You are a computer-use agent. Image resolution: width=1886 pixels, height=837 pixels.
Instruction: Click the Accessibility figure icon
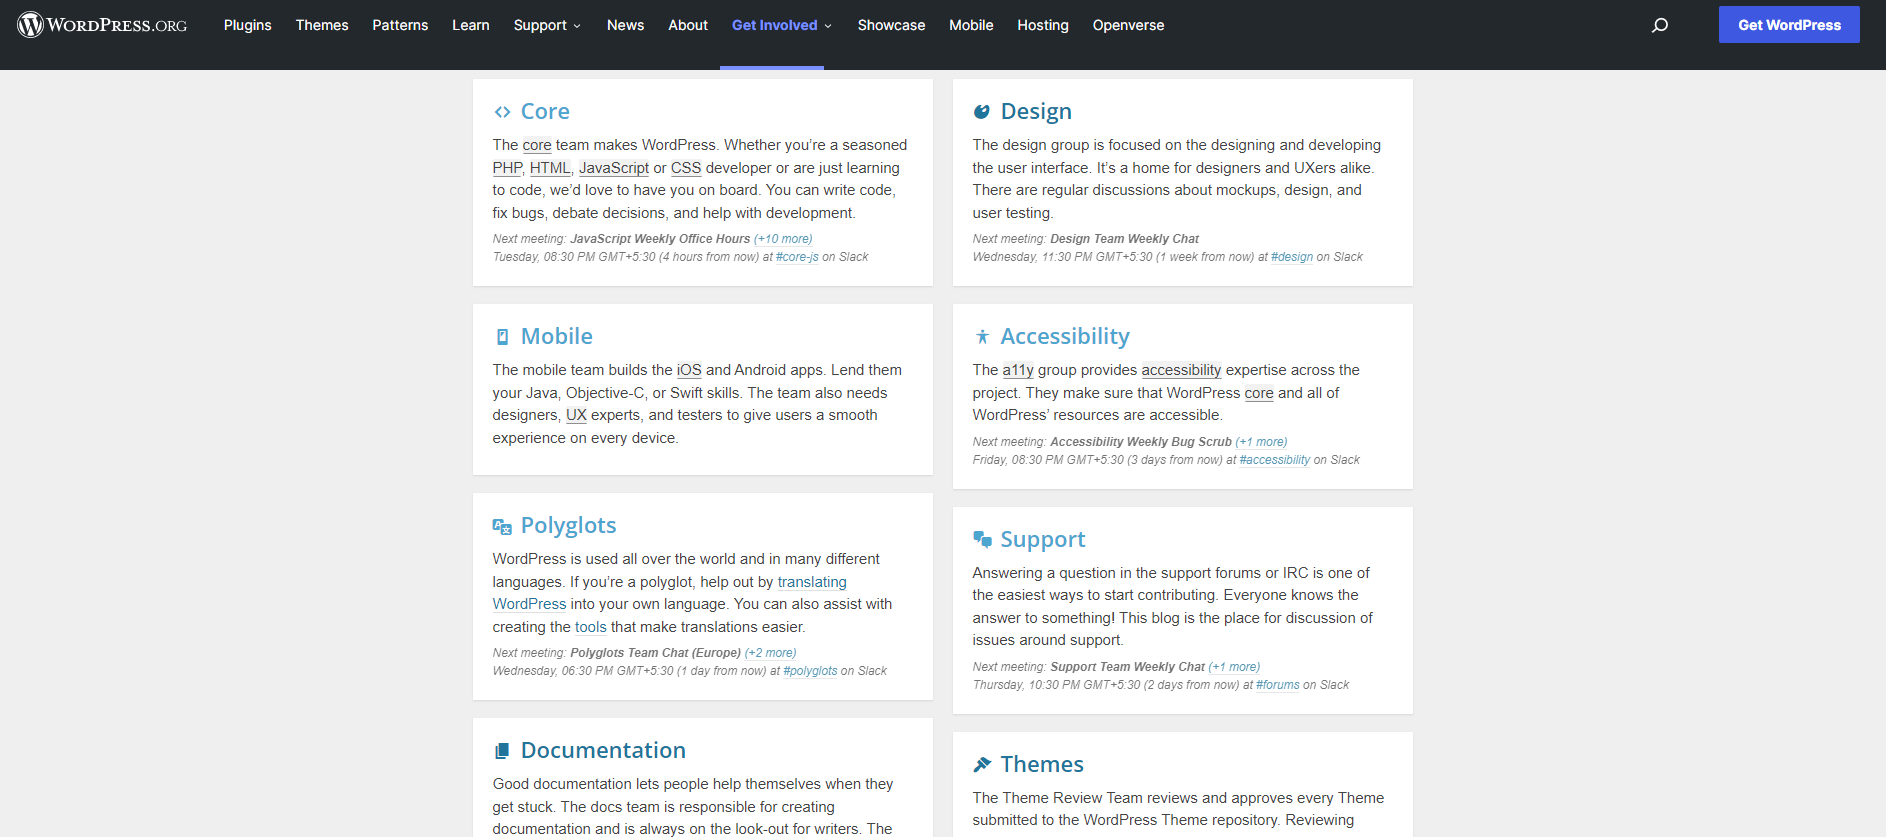[982, 337]
